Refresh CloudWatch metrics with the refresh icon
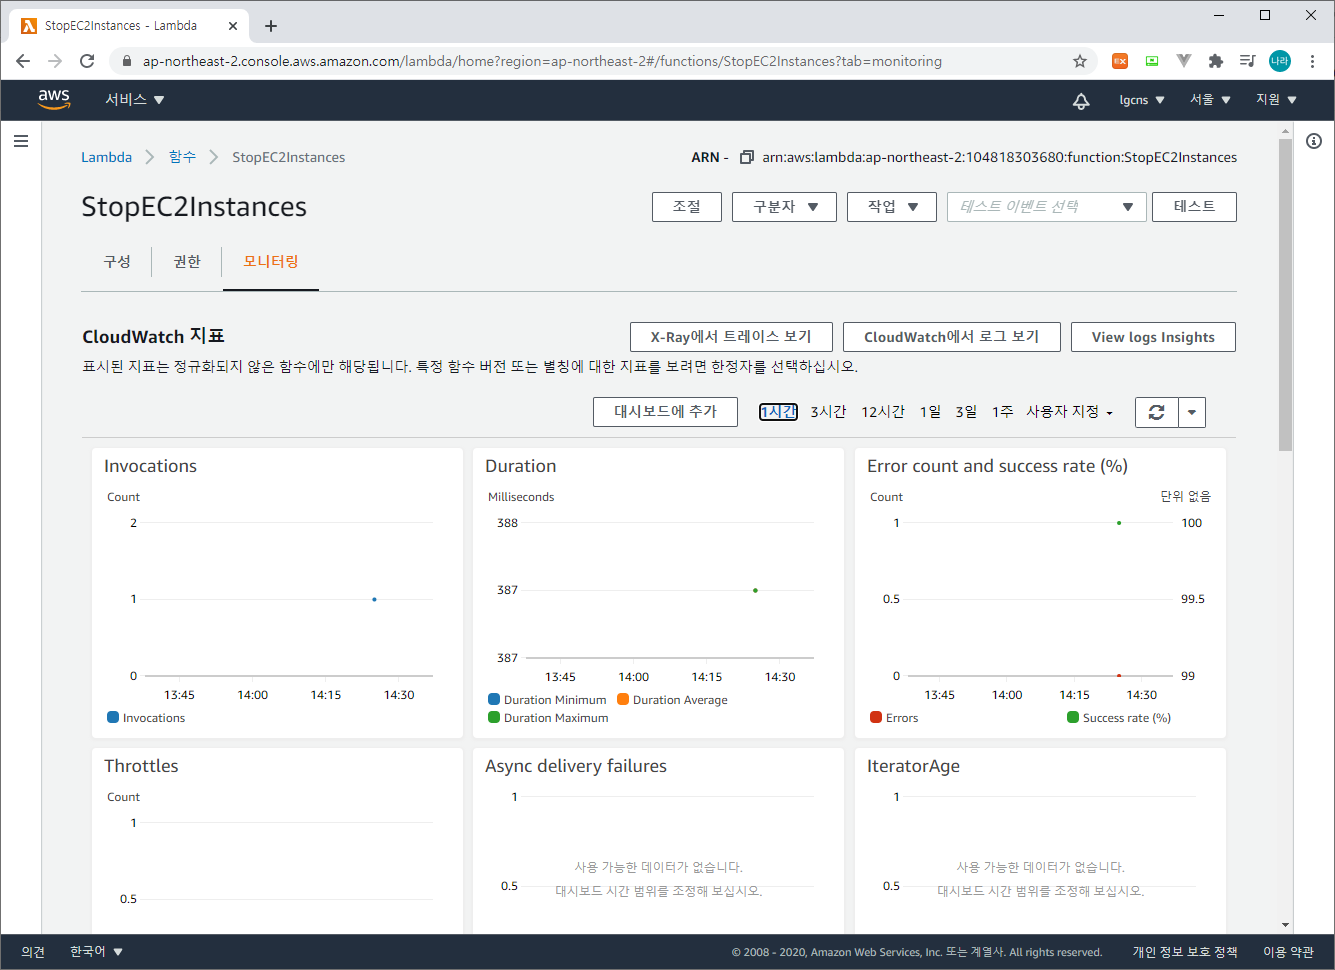The width and height of the screenshot is (1335, 970). click(1157, 412)
